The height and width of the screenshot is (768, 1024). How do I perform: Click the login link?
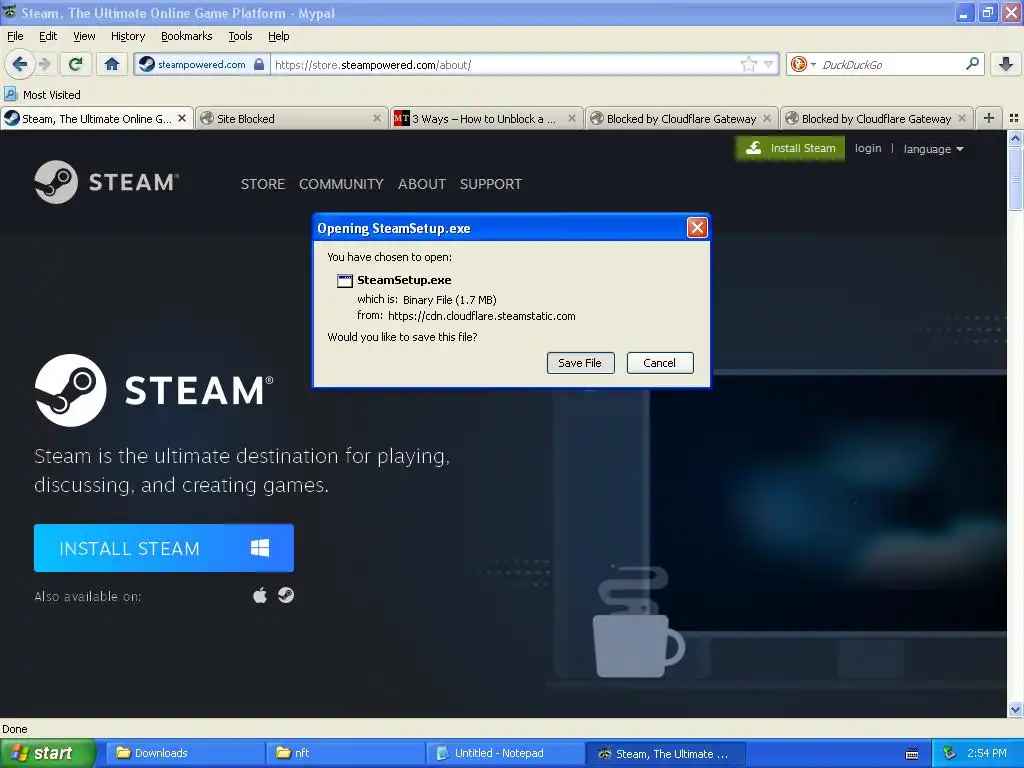pos(867,148)
